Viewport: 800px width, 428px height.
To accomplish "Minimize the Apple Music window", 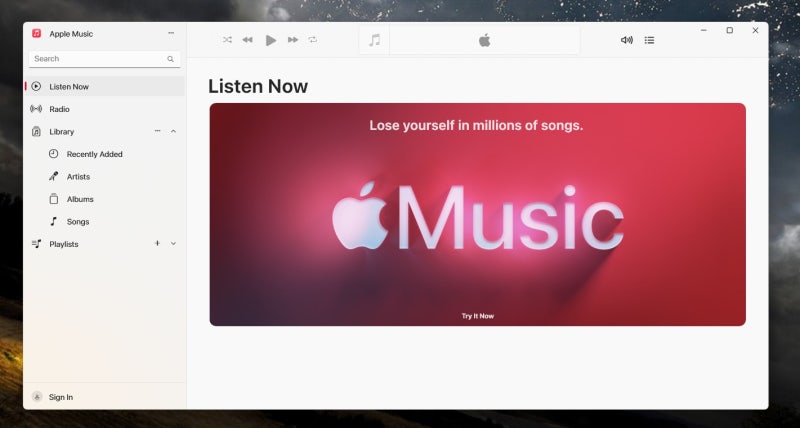I will point(704,31).
